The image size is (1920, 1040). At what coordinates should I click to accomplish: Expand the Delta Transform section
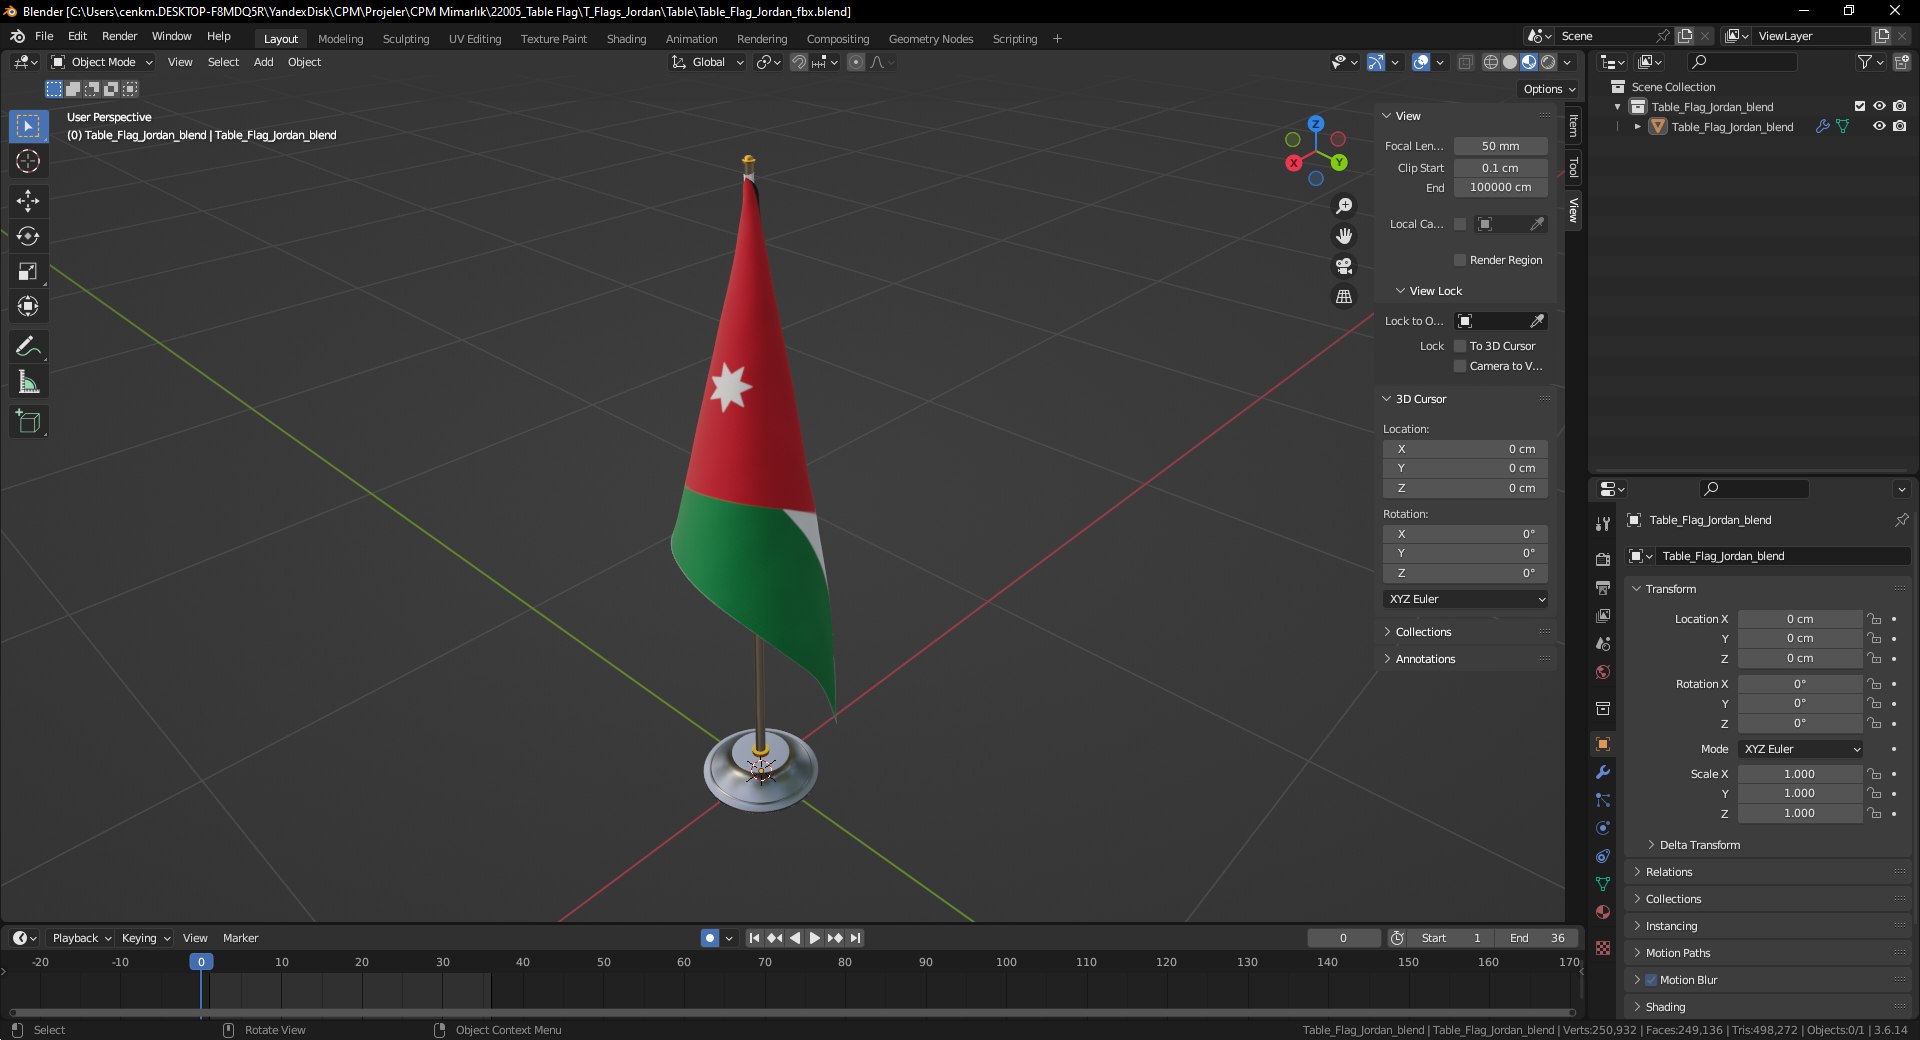click(1699, 845)
